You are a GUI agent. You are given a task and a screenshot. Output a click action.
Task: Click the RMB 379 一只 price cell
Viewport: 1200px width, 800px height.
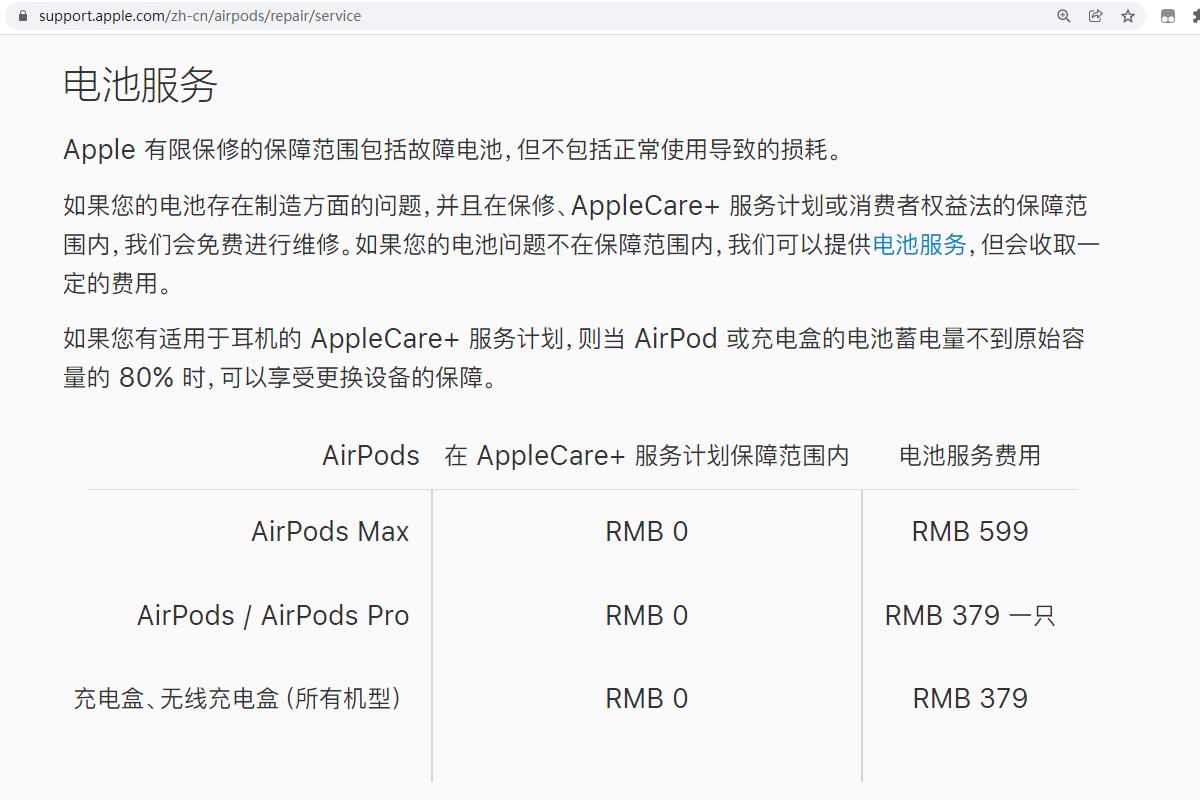pyautogui.click(x=969, y=616)
